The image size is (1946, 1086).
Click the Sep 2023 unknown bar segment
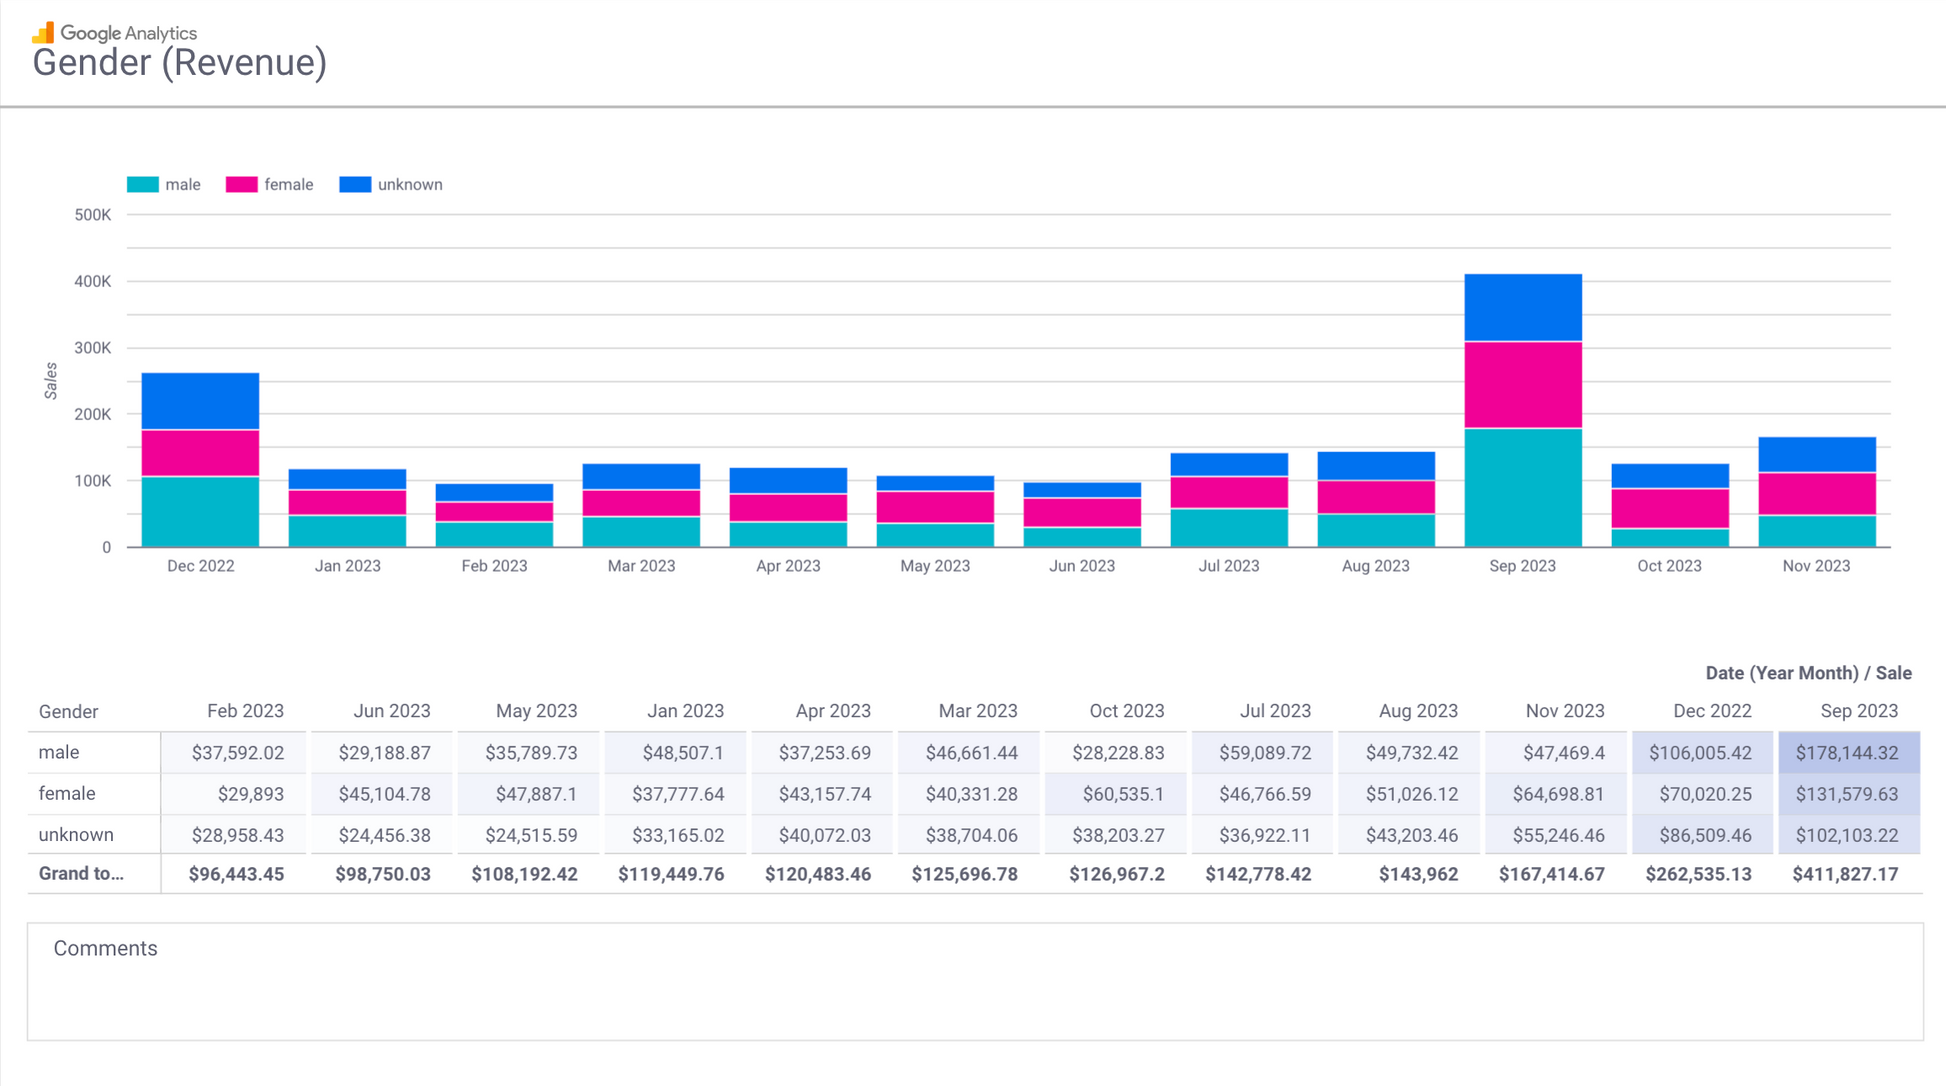1522,308
